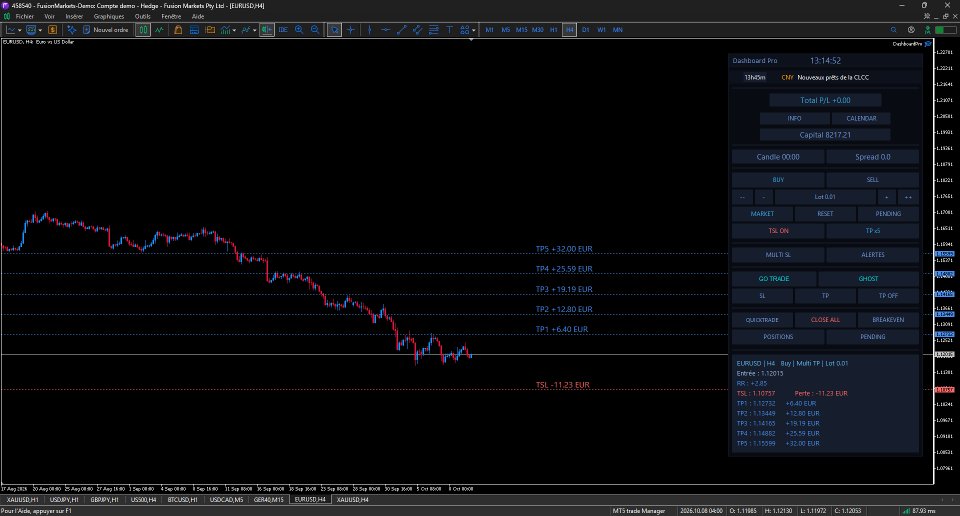The image size is (960, 516).
Task: Click the SELL button in Dashboard Pro
Action: tap(872, 179)
